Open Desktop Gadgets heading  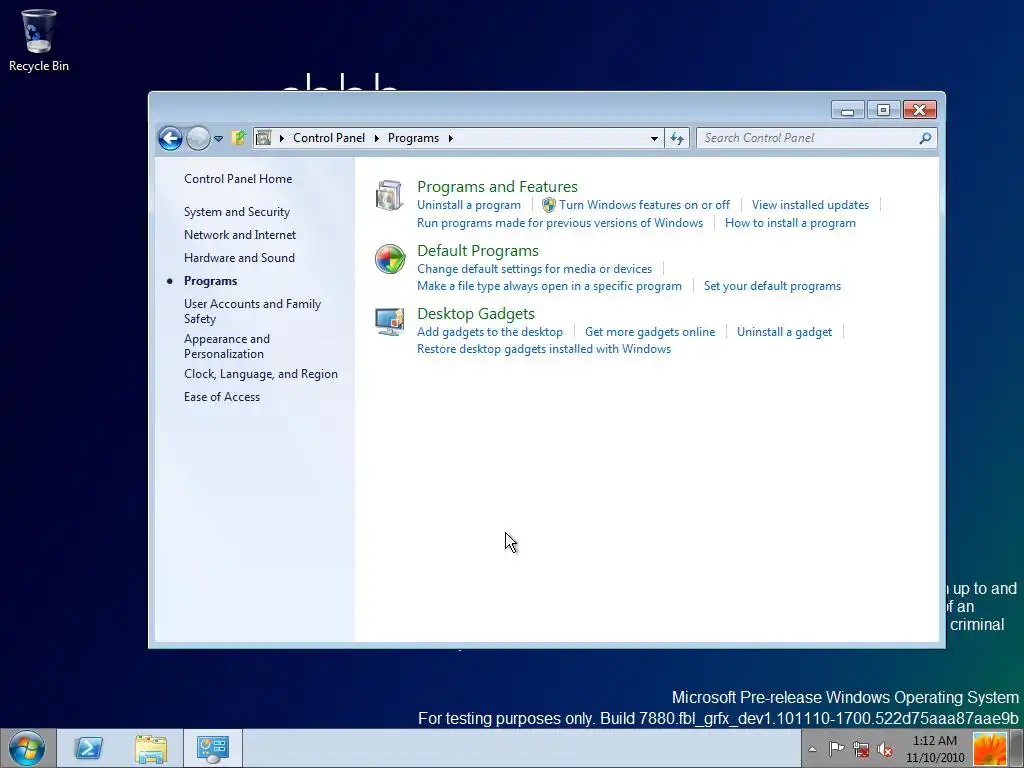(475, 314)
